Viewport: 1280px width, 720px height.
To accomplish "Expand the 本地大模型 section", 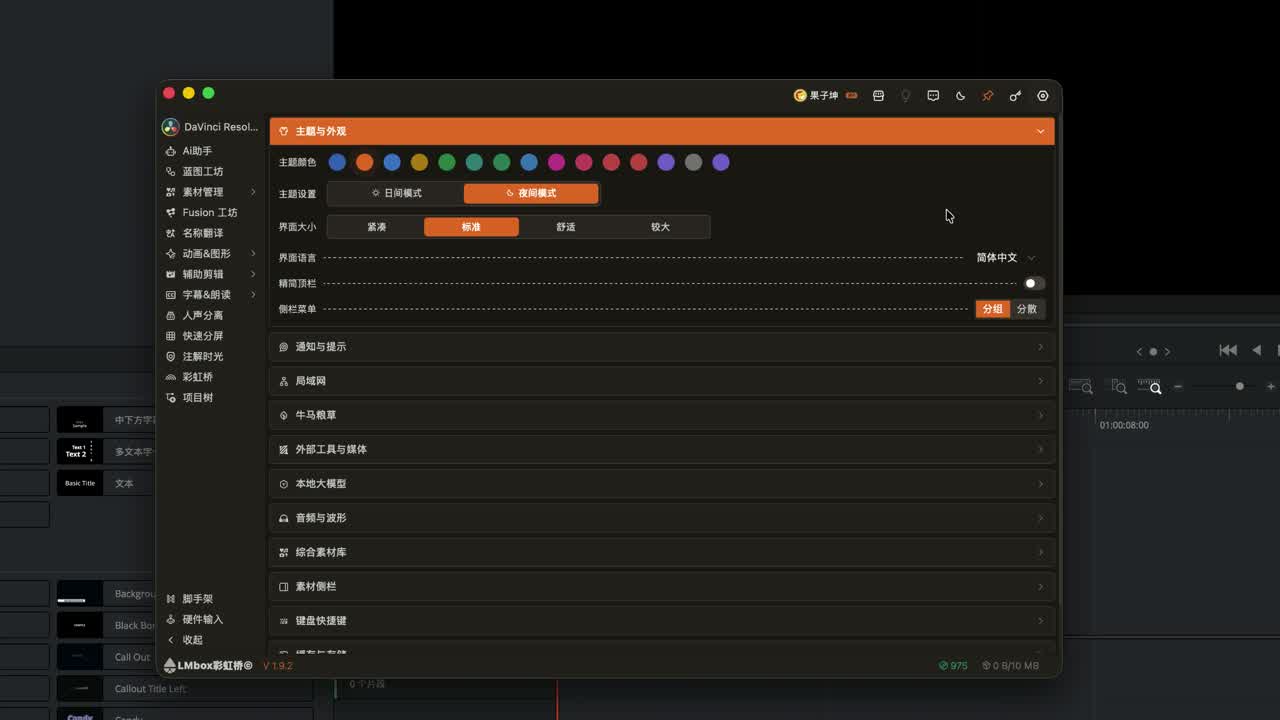I will point(662,484).
